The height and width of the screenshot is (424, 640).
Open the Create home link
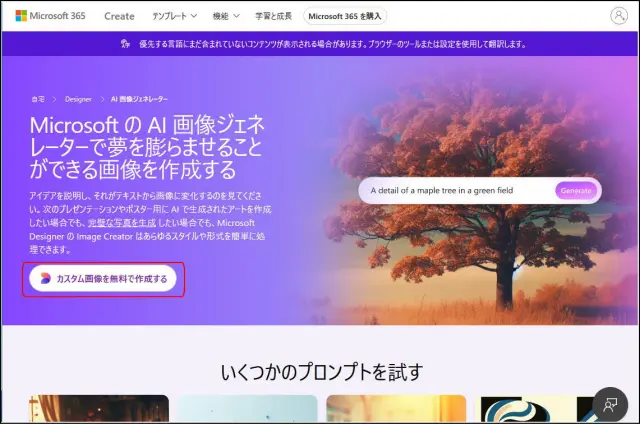coord(119,16)
